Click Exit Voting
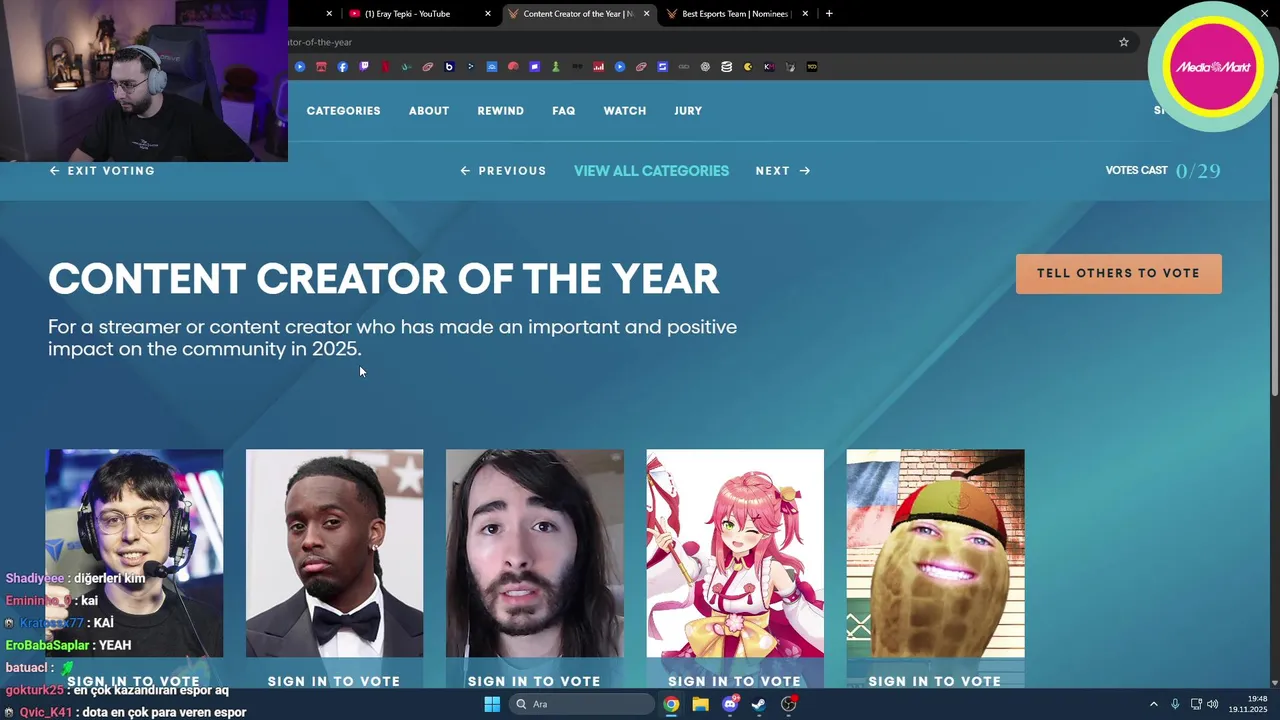1280x720 pixels. point(102,171)
